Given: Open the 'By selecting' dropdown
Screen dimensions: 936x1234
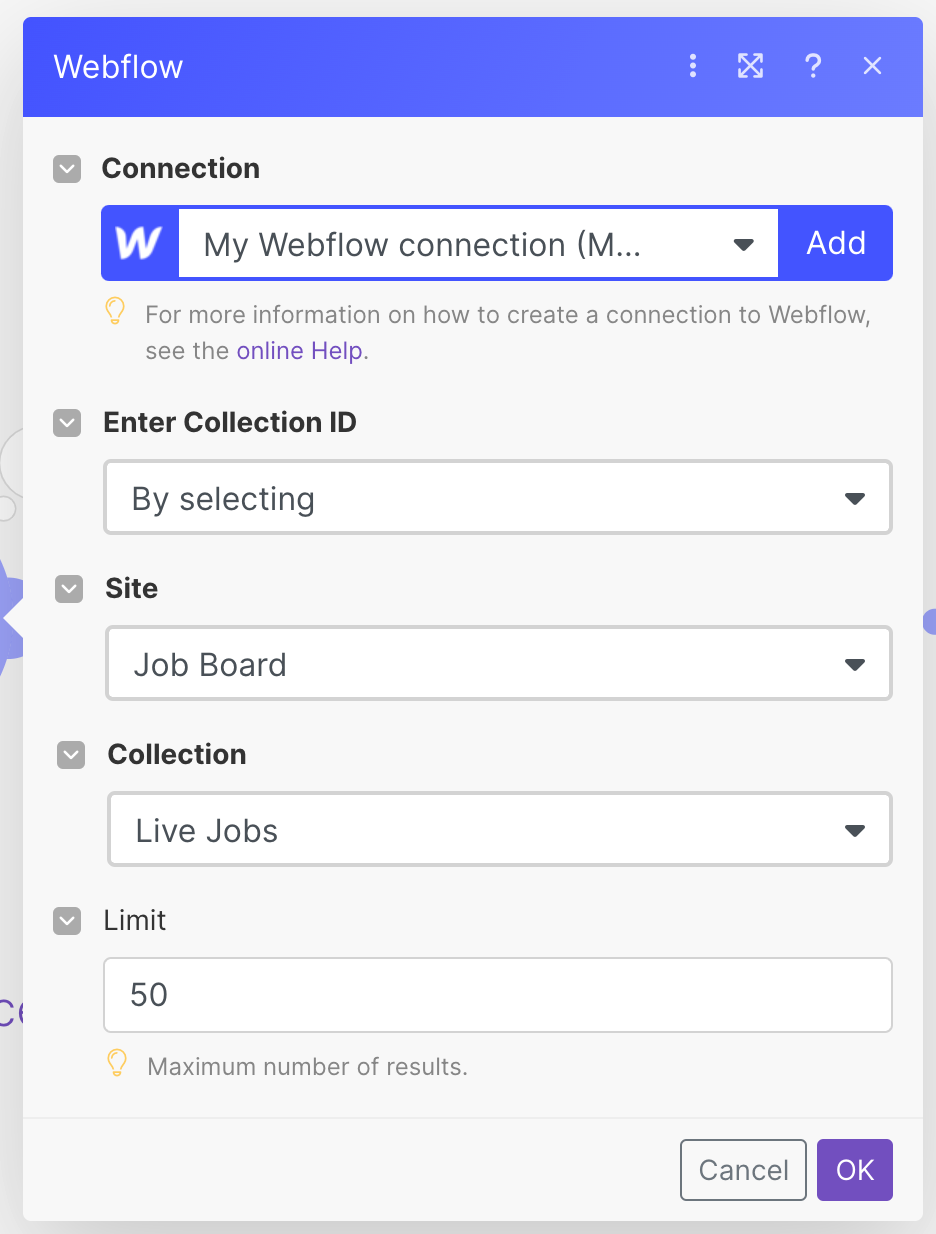Looking at the screenshot, I should (x=497, y=498).
